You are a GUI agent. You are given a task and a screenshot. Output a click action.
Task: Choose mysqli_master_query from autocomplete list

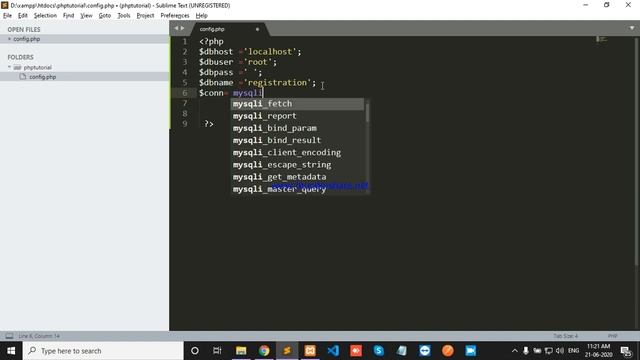pos(298,189)
